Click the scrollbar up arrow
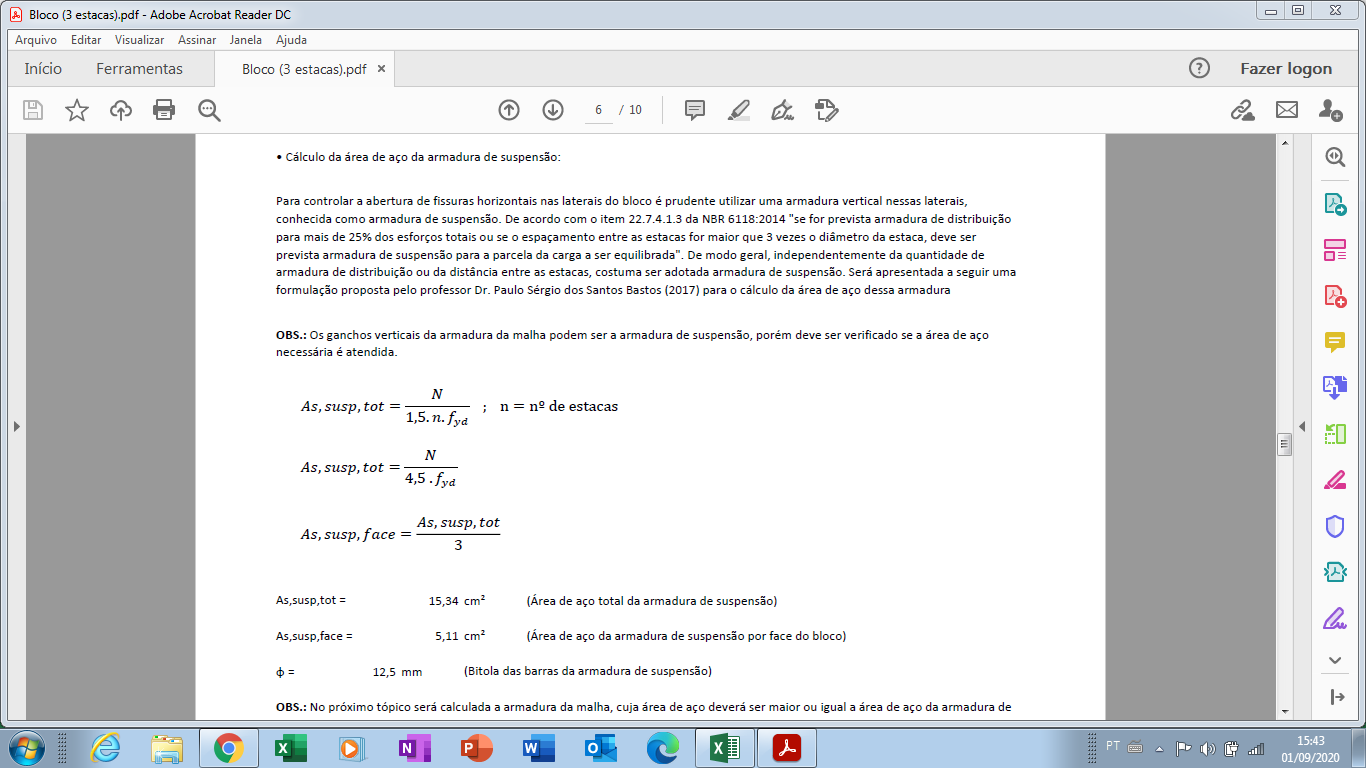This screenshot has width=1366, height=768. pos(1284,144)
